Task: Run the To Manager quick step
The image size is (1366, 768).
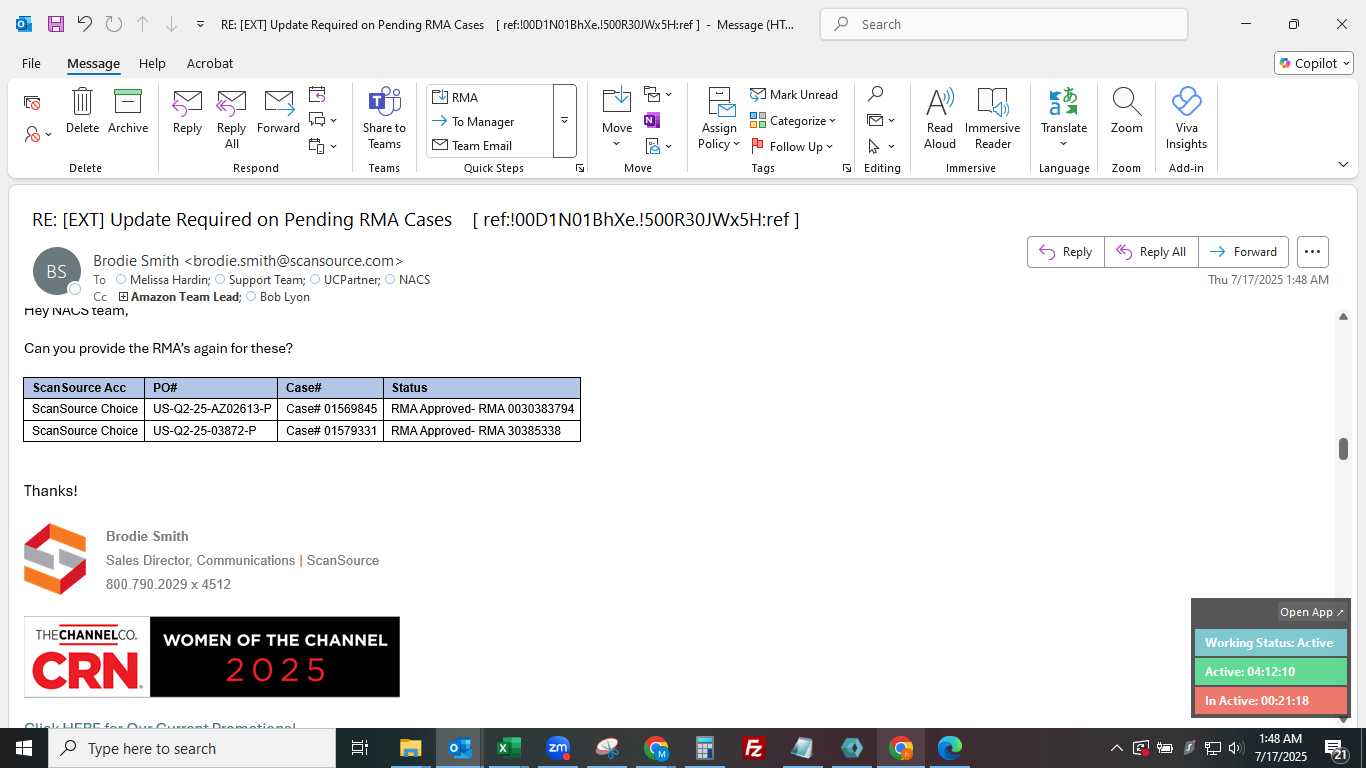Action: click(490, 121)
